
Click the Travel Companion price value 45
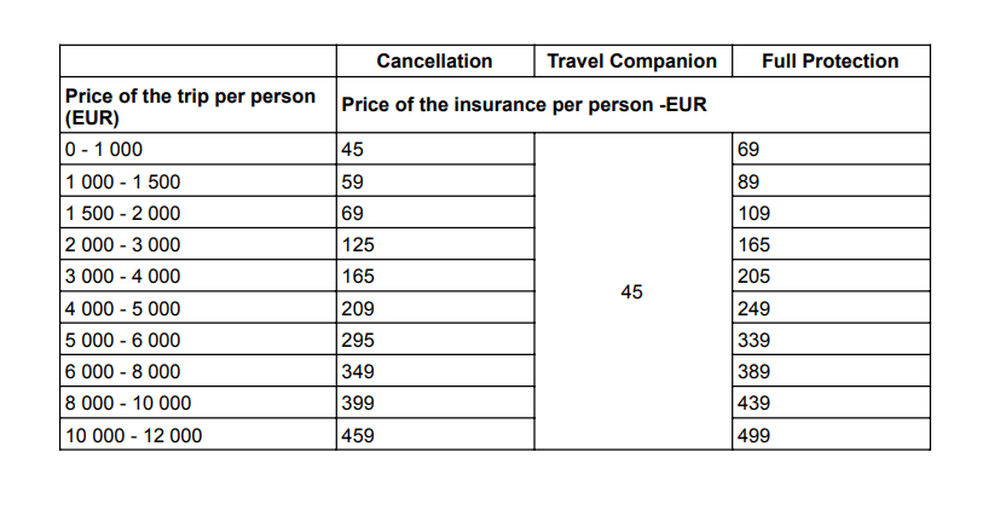[x=632, y=293]
